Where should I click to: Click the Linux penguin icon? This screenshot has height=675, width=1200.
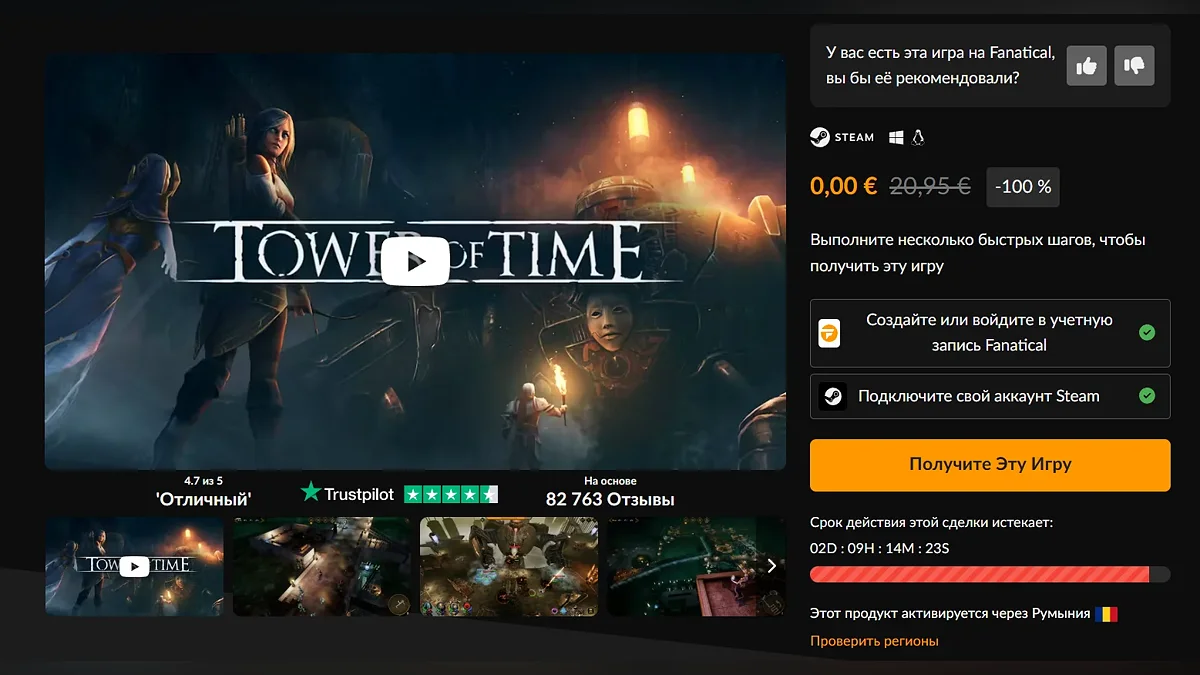tap(918, 138)
